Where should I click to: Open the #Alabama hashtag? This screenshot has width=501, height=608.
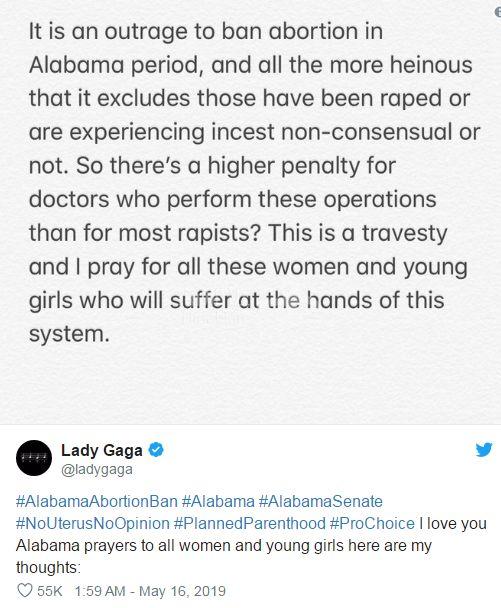[218, 501]
